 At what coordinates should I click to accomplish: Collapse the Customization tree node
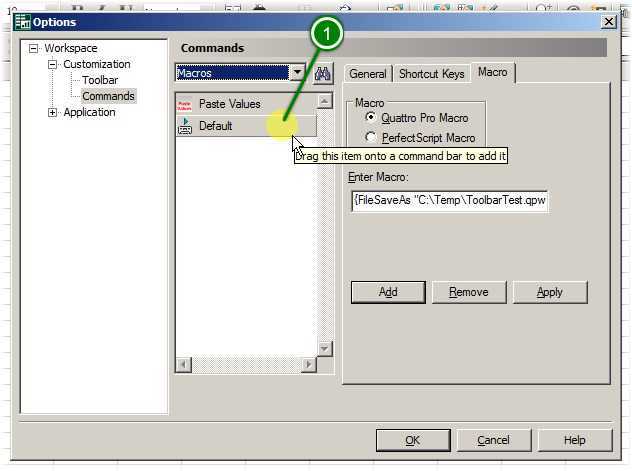pos(53,65)
